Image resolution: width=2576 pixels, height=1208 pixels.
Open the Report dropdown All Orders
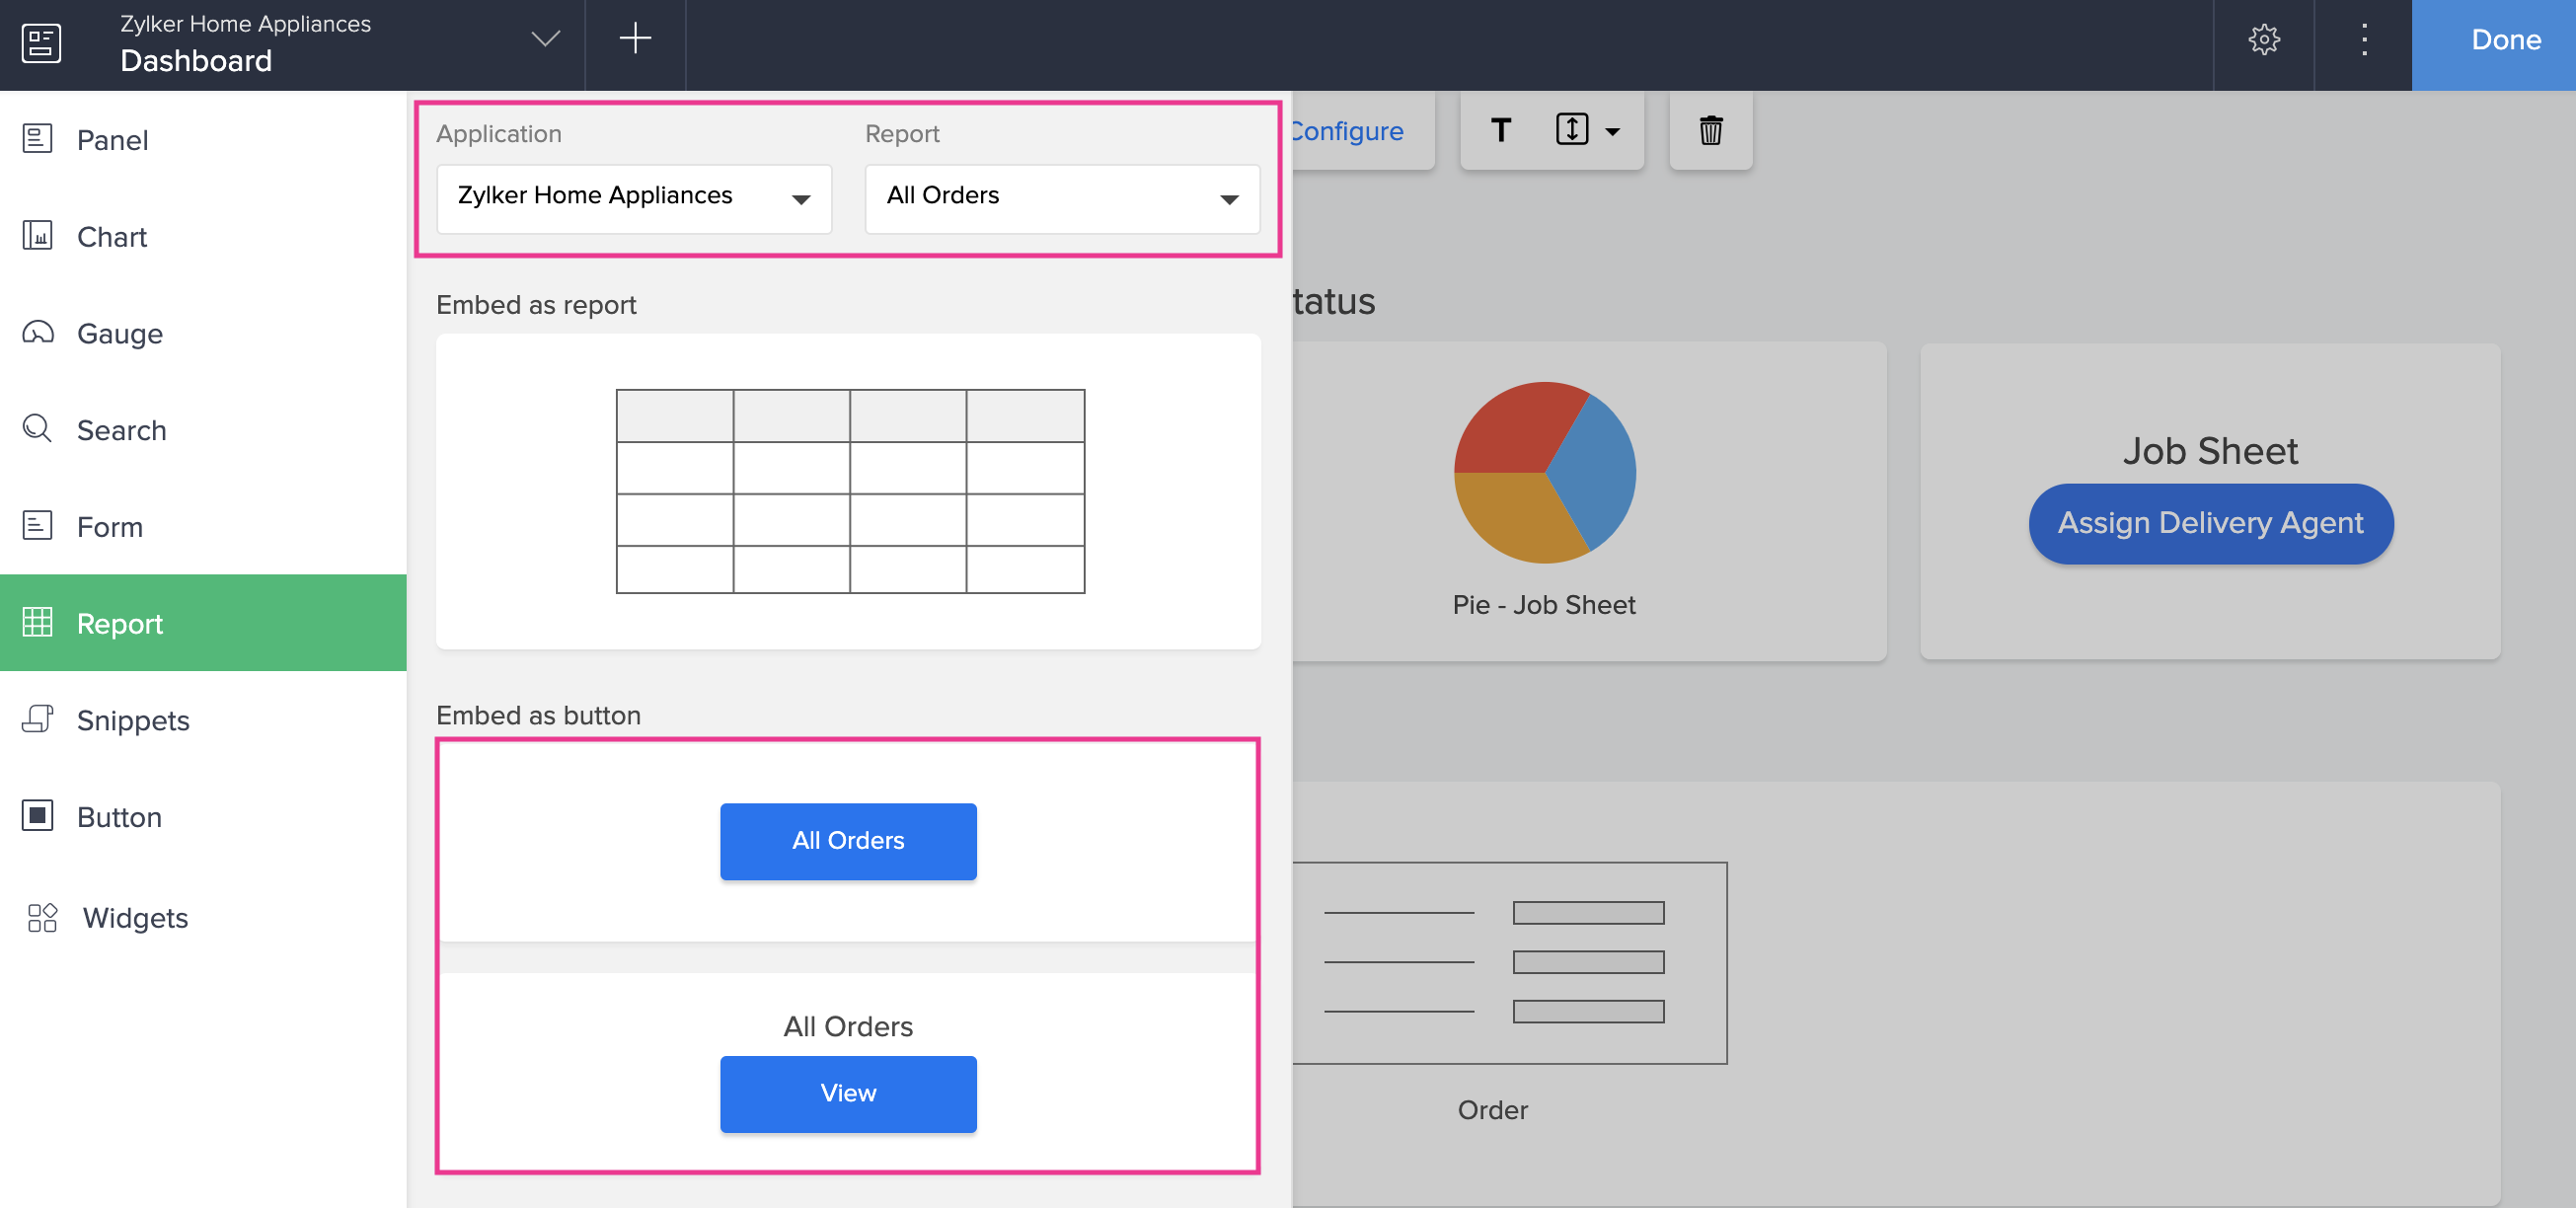coord(1061,197)
